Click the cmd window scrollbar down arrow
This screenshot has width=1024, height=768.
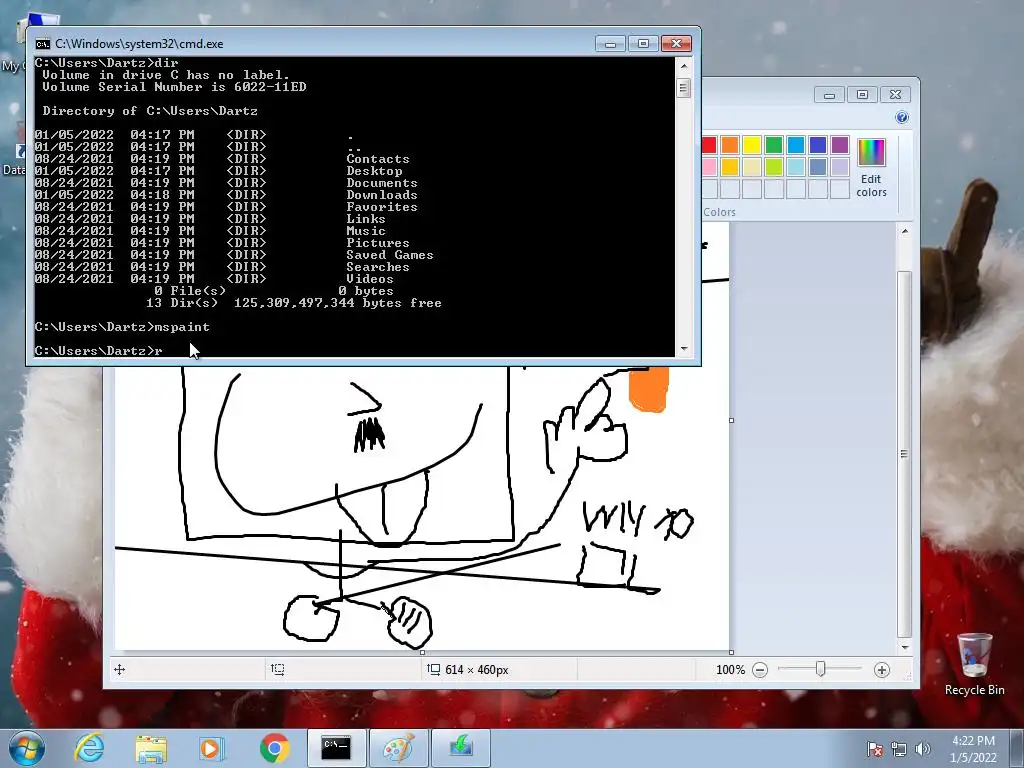pyautogui.click(x=684, y=349)
